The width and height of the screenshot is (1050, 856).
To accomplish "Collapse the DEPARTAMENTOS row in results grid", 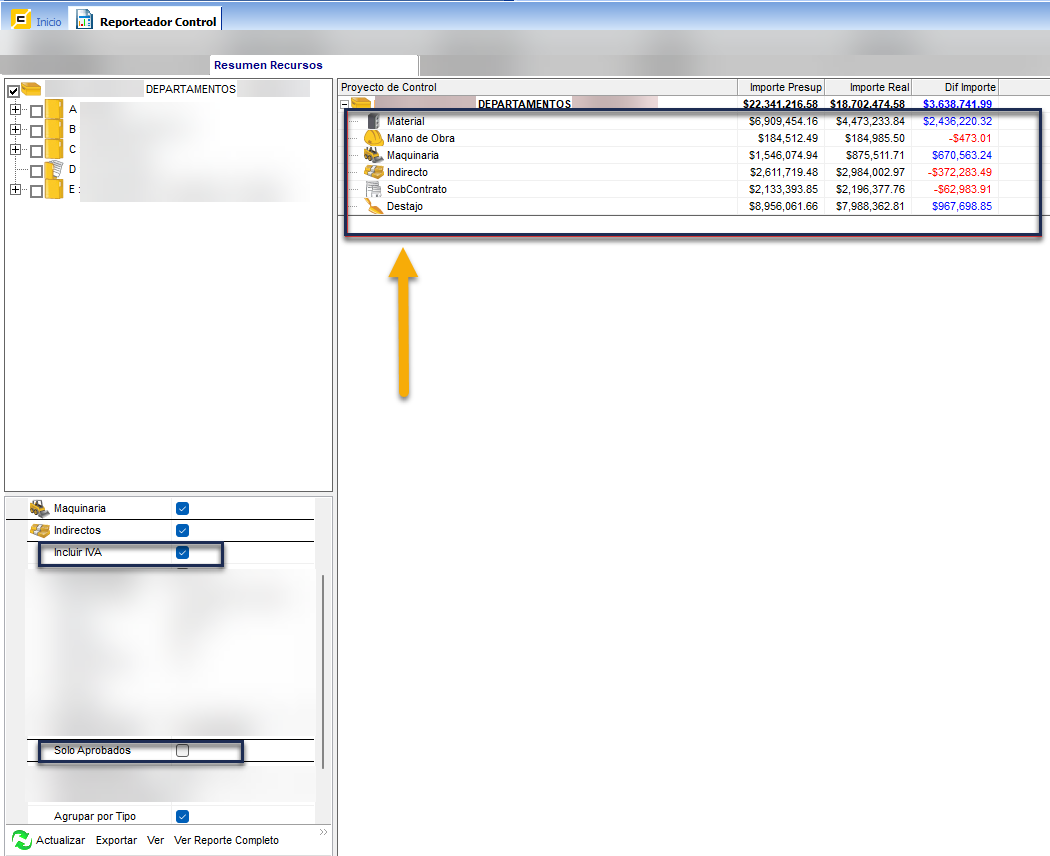I will pyautogui.click(x=345, y=104).
